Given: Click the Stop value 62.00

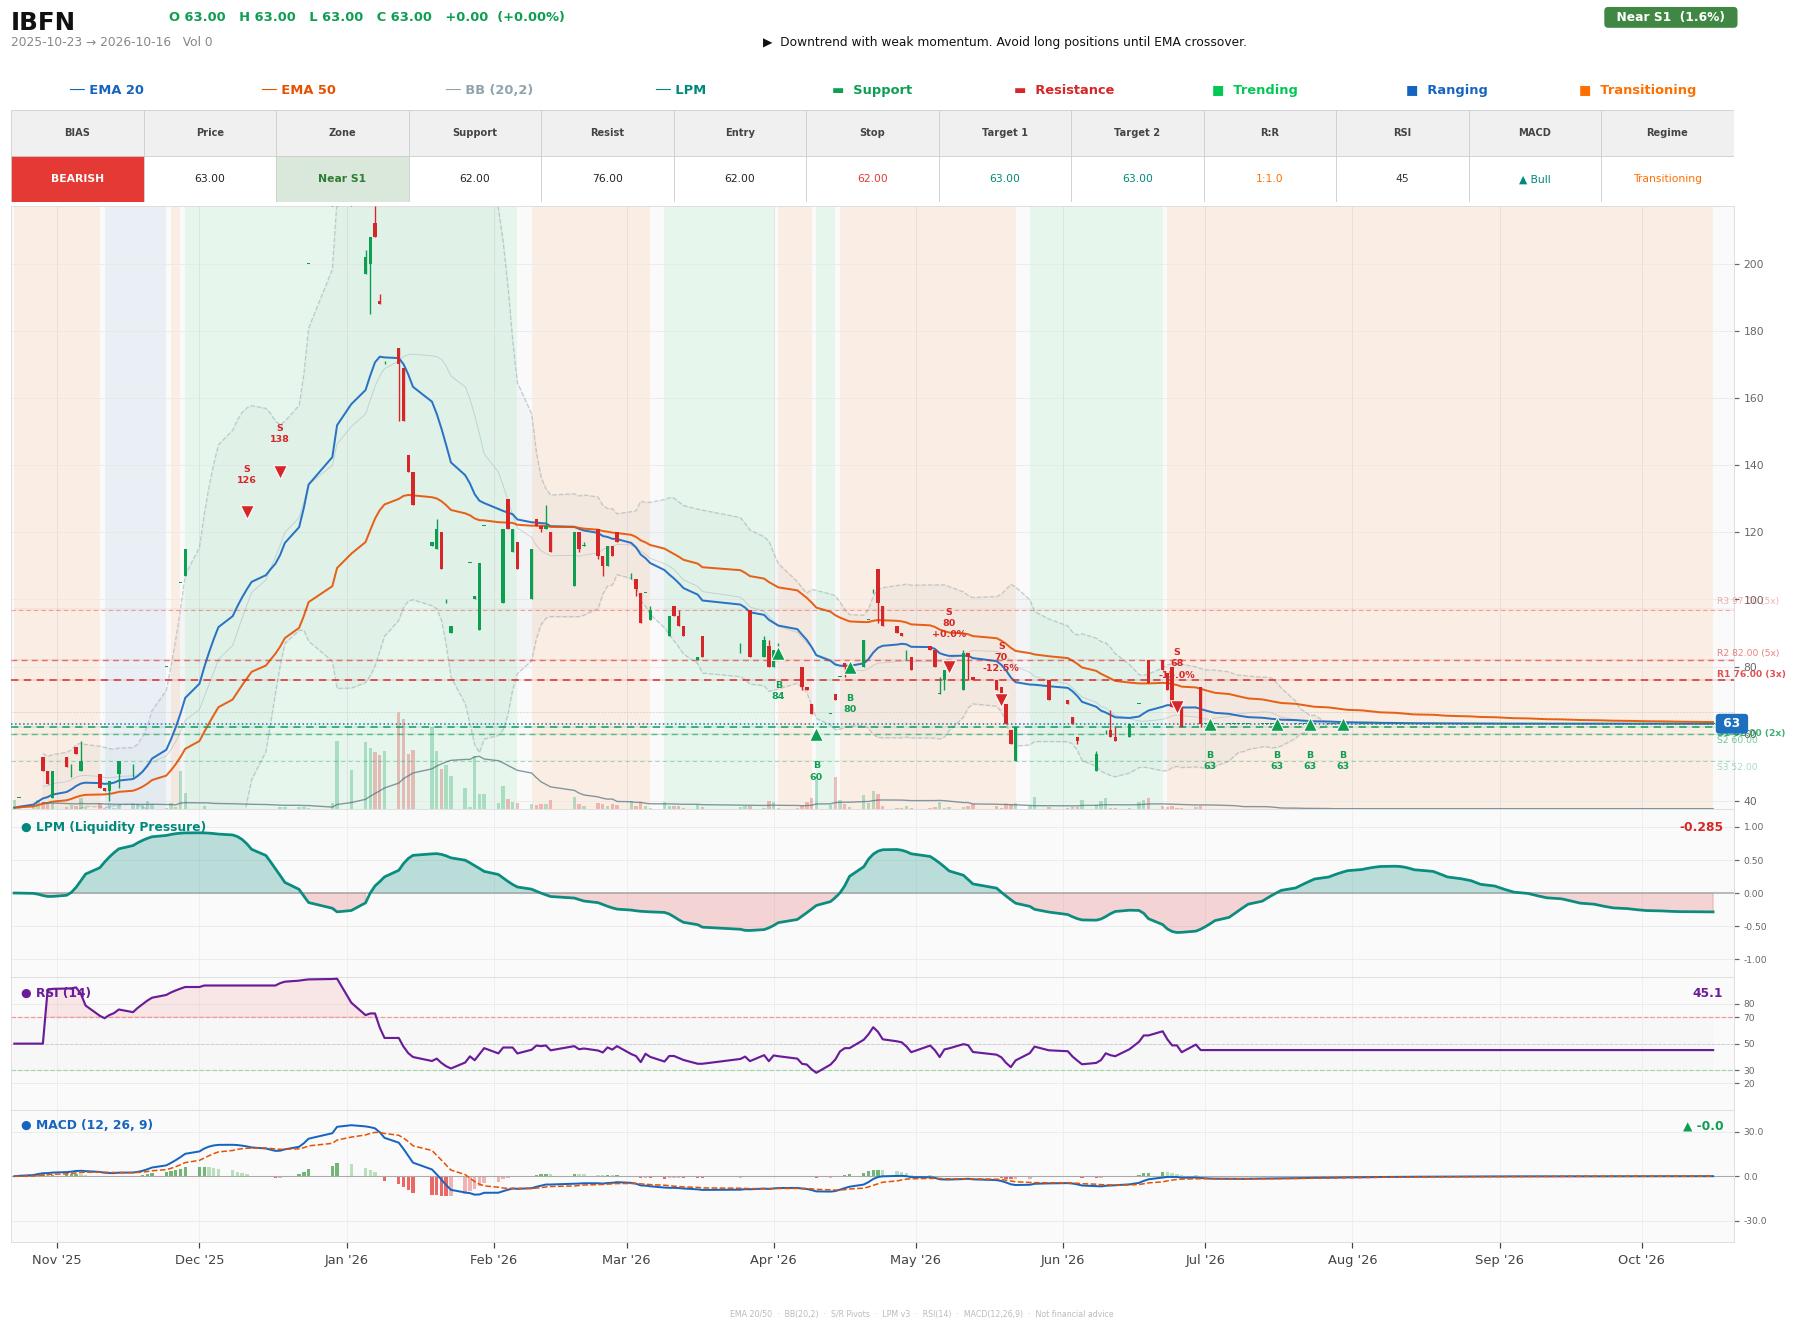Looking at the screenshot, I should pyautogui.click(x=872, y=179).
